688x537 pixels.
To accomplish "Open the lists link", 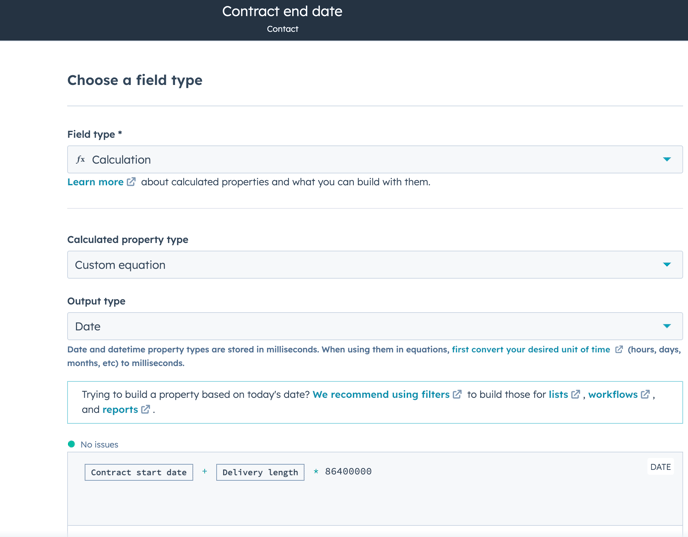I will 558,394.
